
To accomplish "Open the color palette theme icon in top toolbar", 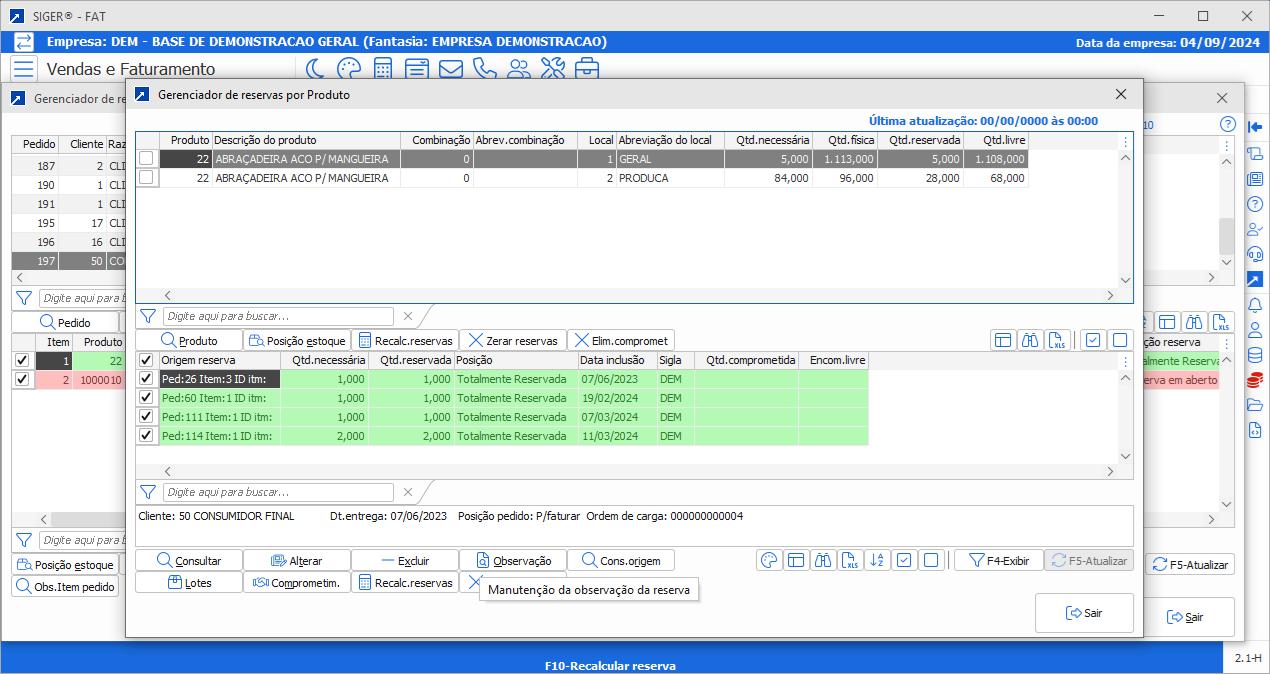I will click(348, 69).
